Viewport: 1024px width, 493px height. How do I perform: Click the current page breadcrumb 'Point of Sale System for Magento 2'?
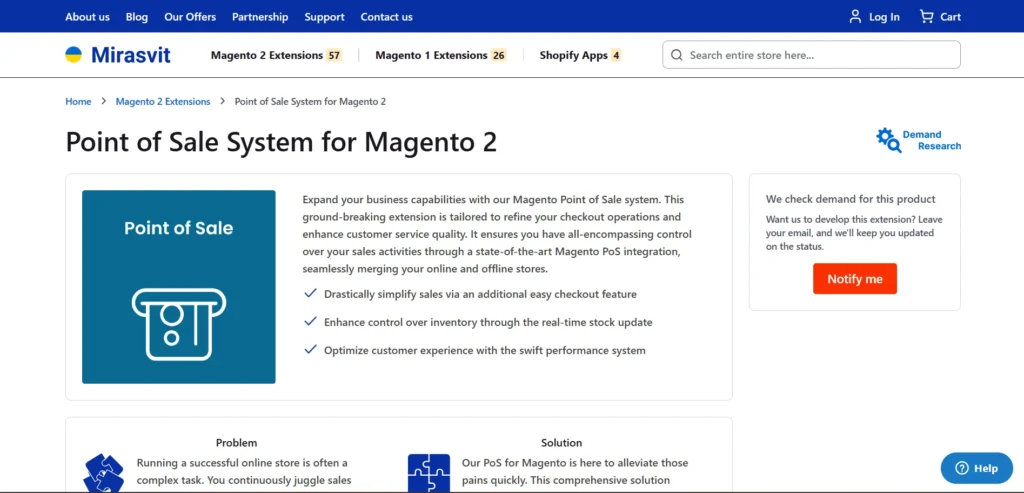point(310,102)
